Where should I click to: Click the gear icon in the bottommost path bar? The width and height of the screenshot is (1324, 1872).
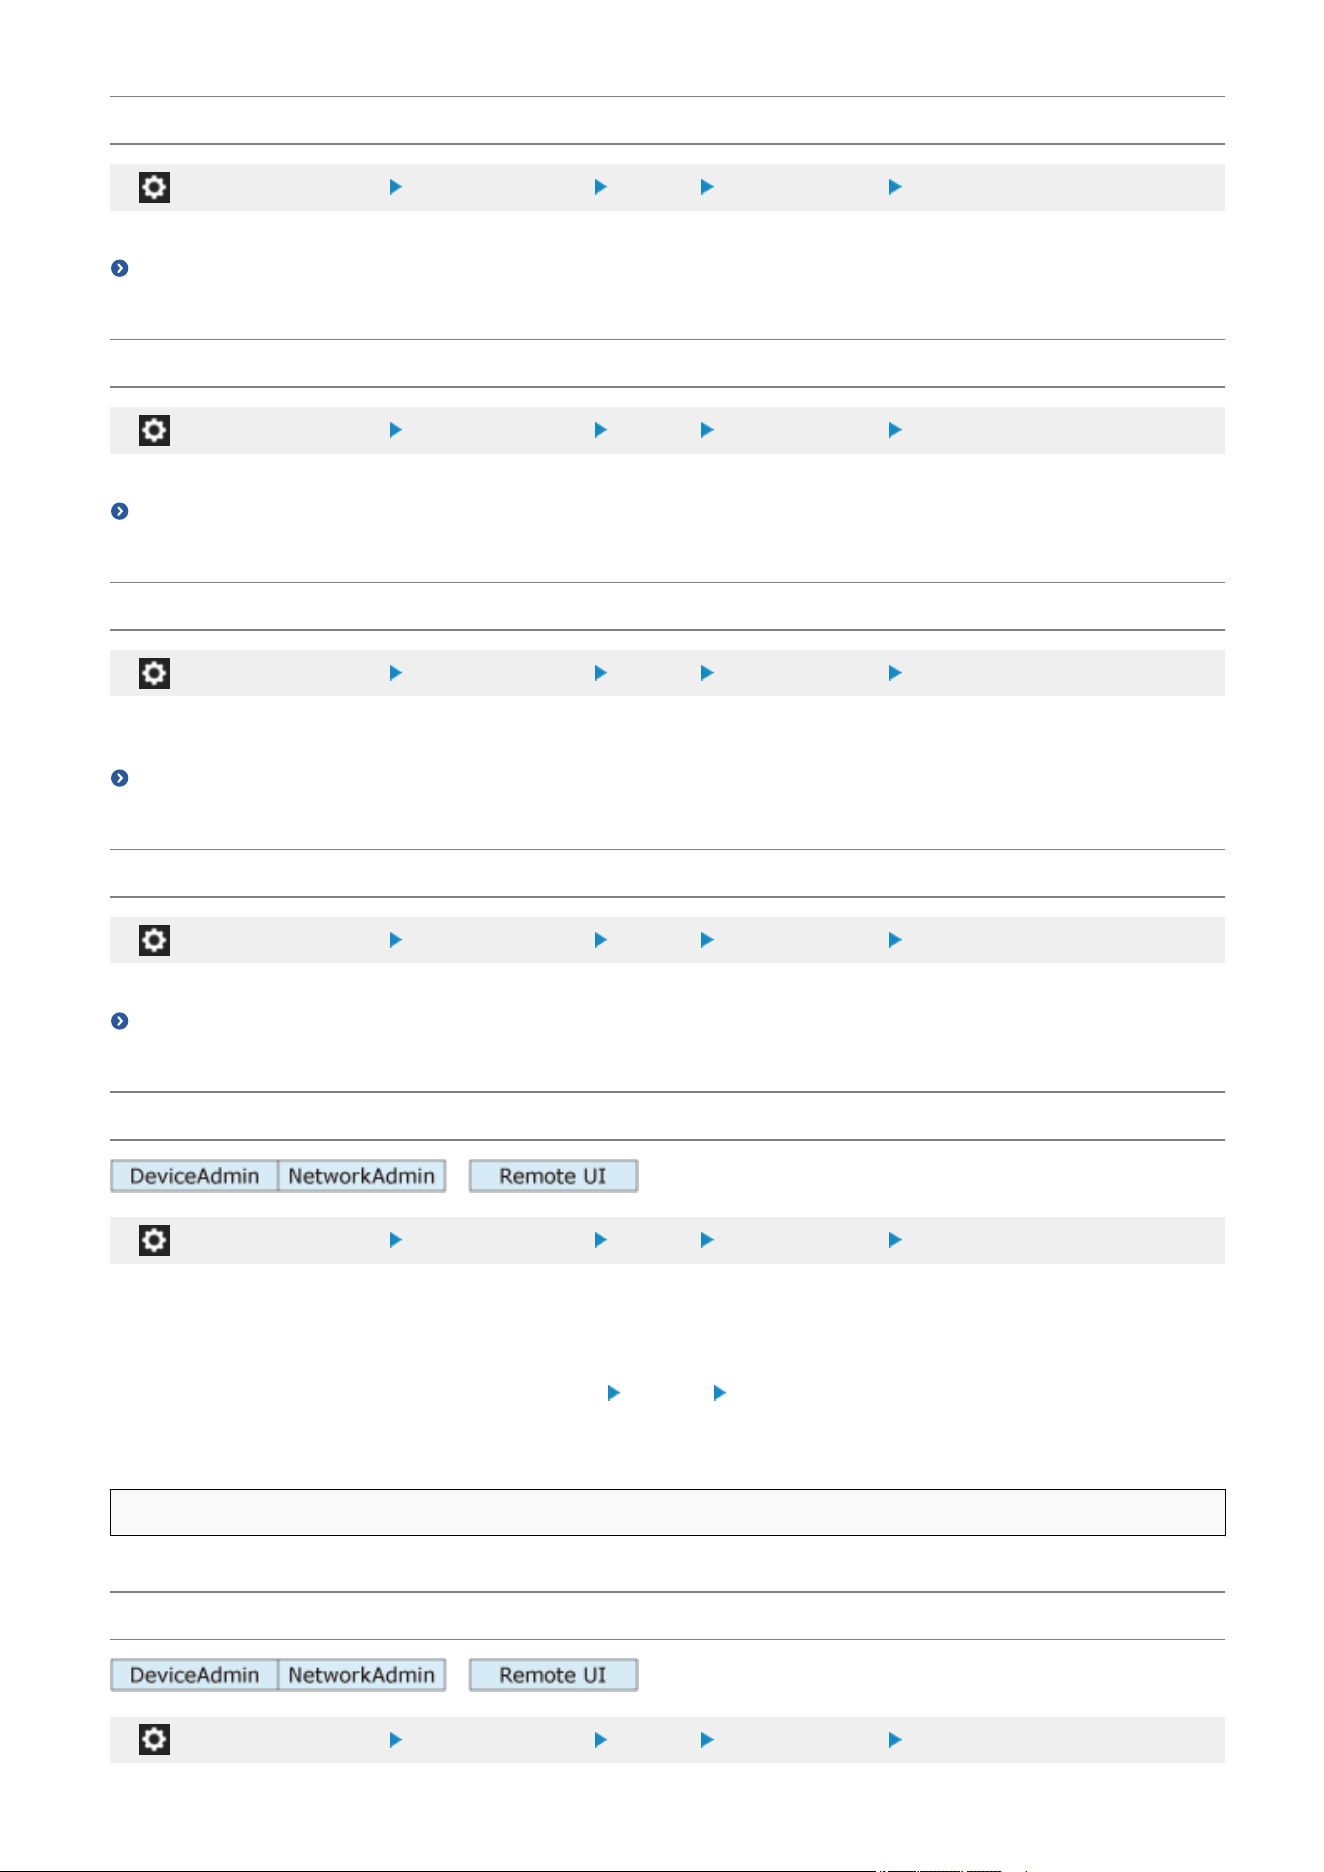(154, 1740)
